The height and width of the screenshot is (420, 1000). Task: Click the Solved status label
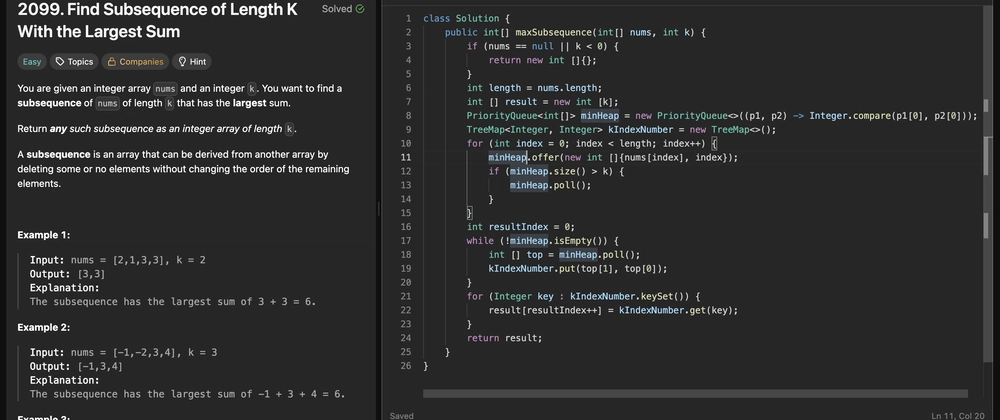click(337, 9)
